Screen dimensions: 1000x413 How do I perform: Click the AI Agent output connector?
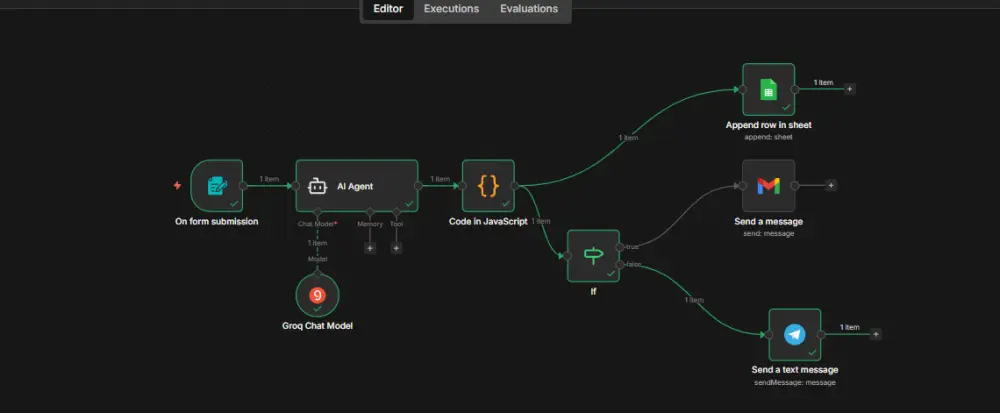pos(418,185)
